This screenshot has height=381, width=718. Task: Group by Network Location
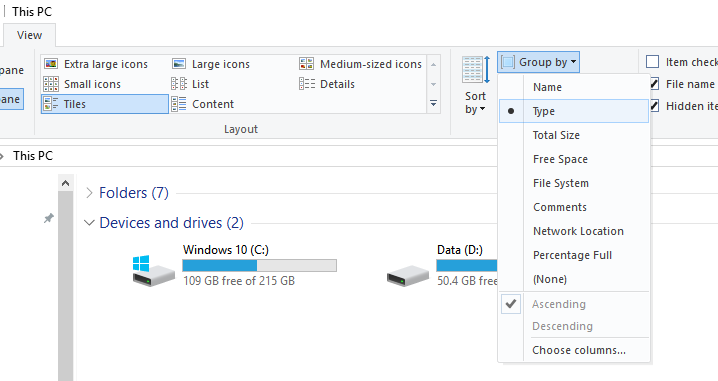(x=574, y=231)
